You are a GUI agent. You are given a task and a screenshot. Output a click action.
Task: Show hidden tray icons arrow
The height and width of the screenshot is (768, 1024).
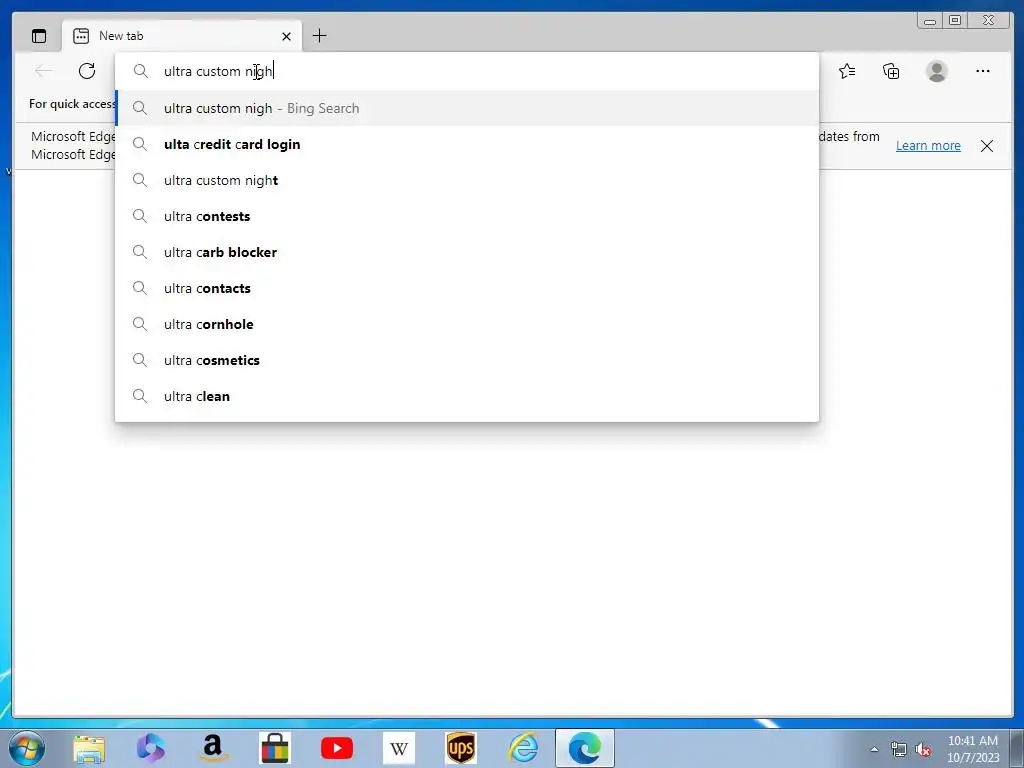coord(874,749)
